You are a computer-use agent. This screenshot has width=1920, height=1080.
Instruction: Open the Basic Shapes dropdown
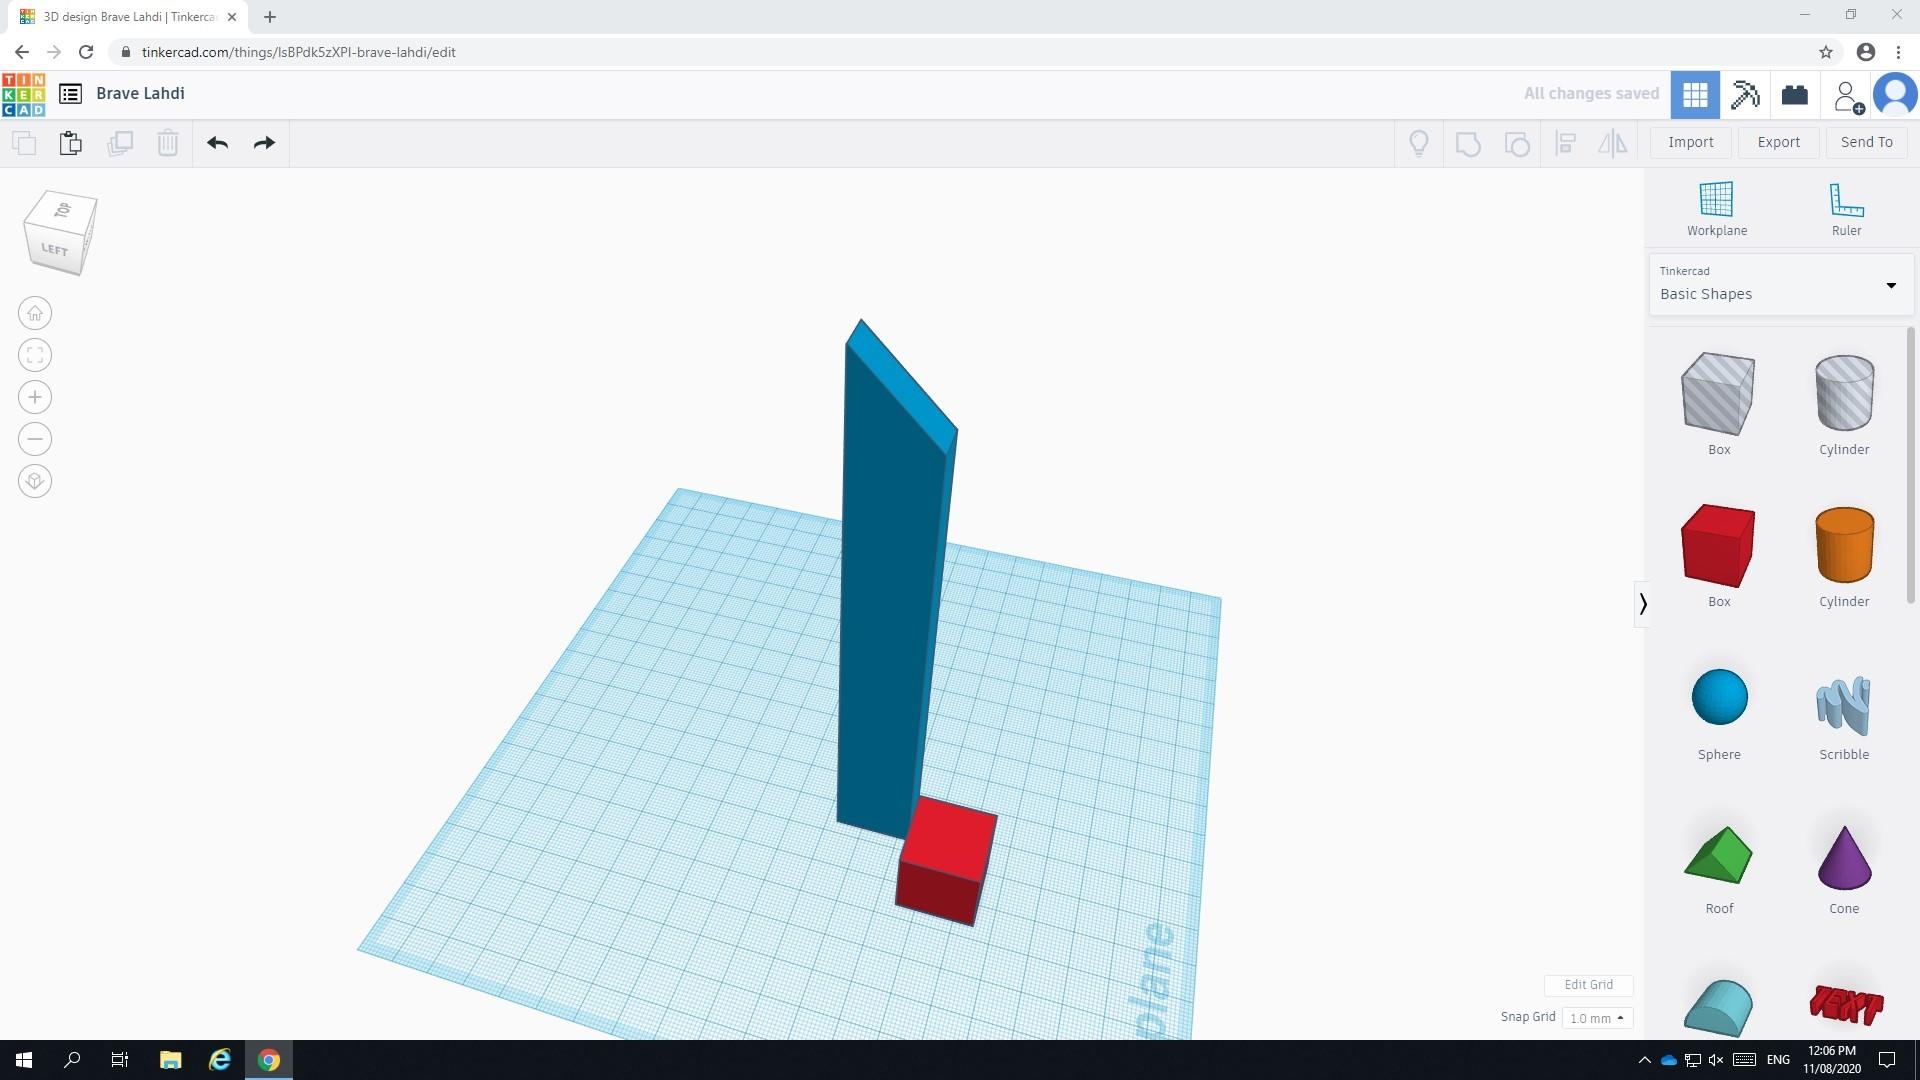[1780, 284]
